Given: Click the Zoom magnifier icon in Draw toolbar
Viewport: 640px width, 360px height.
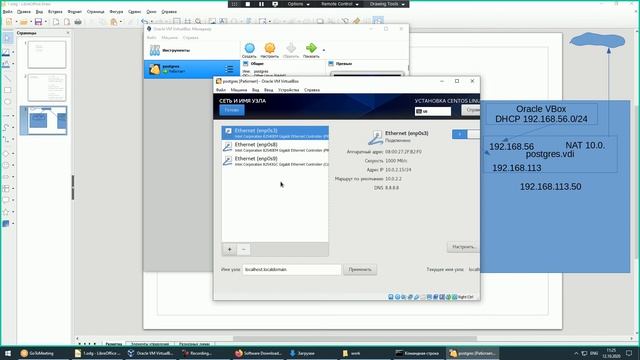Looking at the screenshot, I should pos(198,22).
